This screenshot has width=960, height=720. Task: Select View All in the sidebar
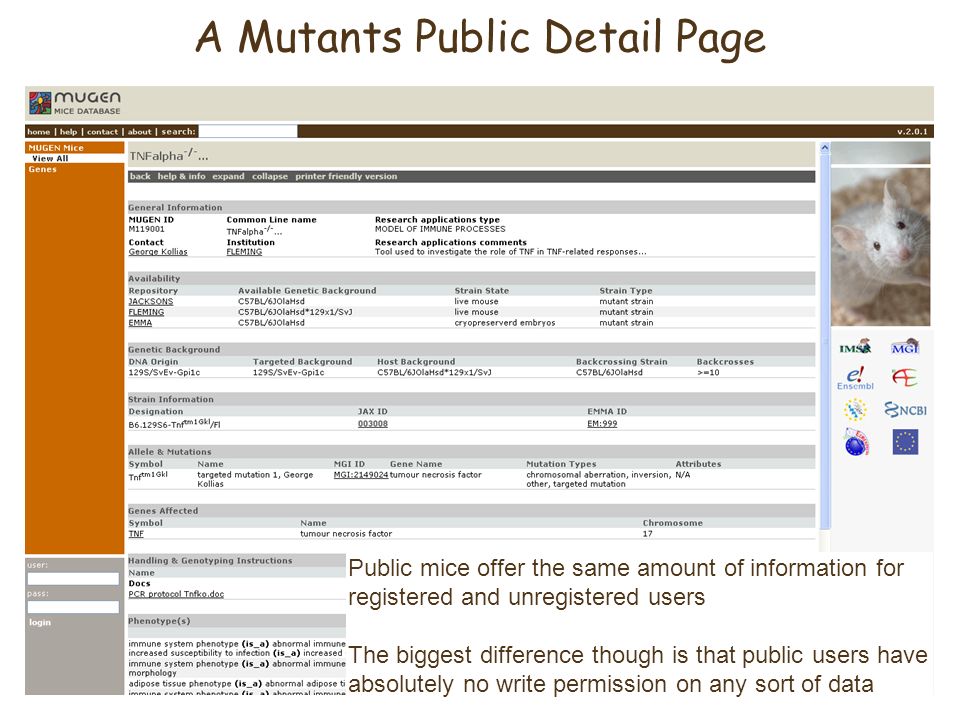[50, 158]
